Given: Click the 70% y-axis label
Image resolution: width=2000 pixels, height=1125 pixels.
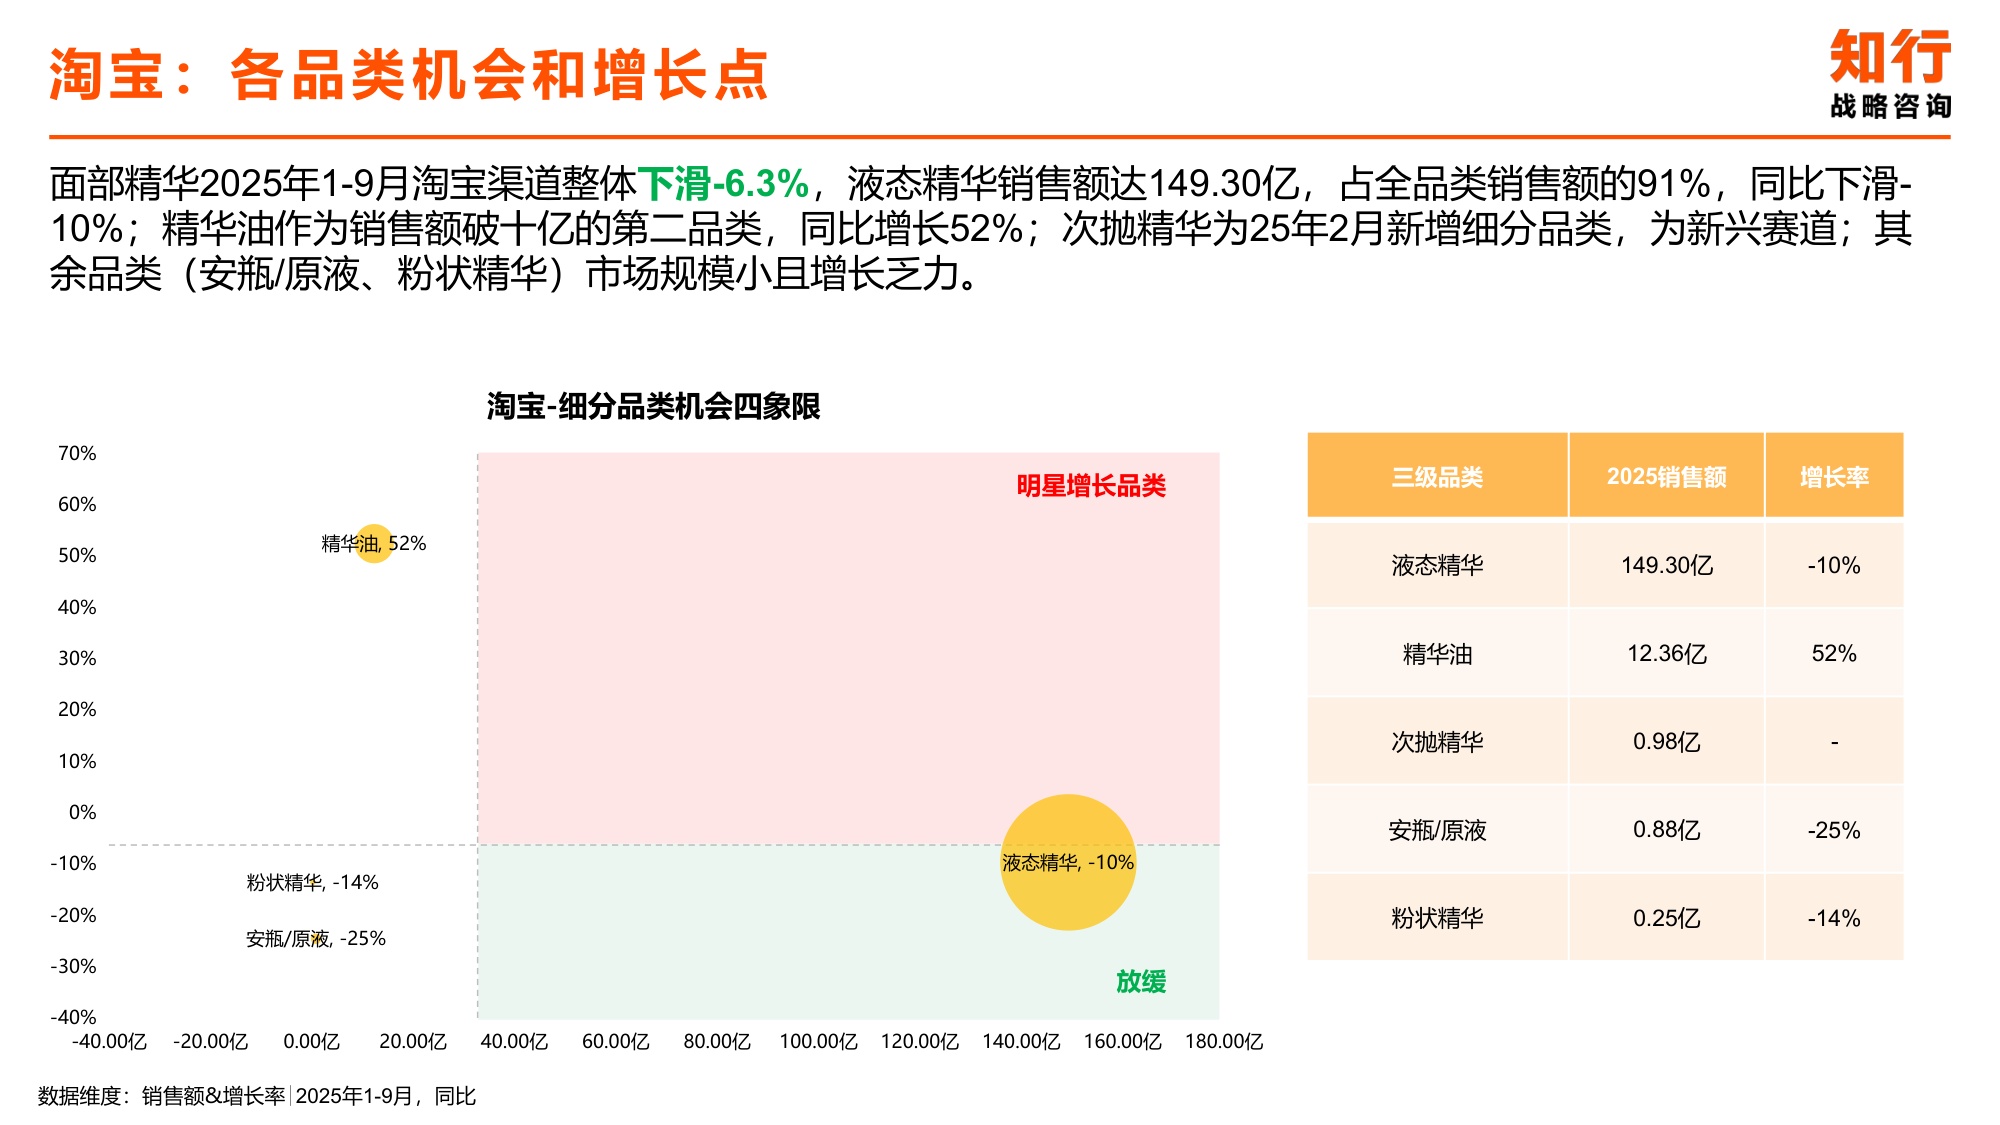Looking at the screenshot, I should click(x=77, y=453).
